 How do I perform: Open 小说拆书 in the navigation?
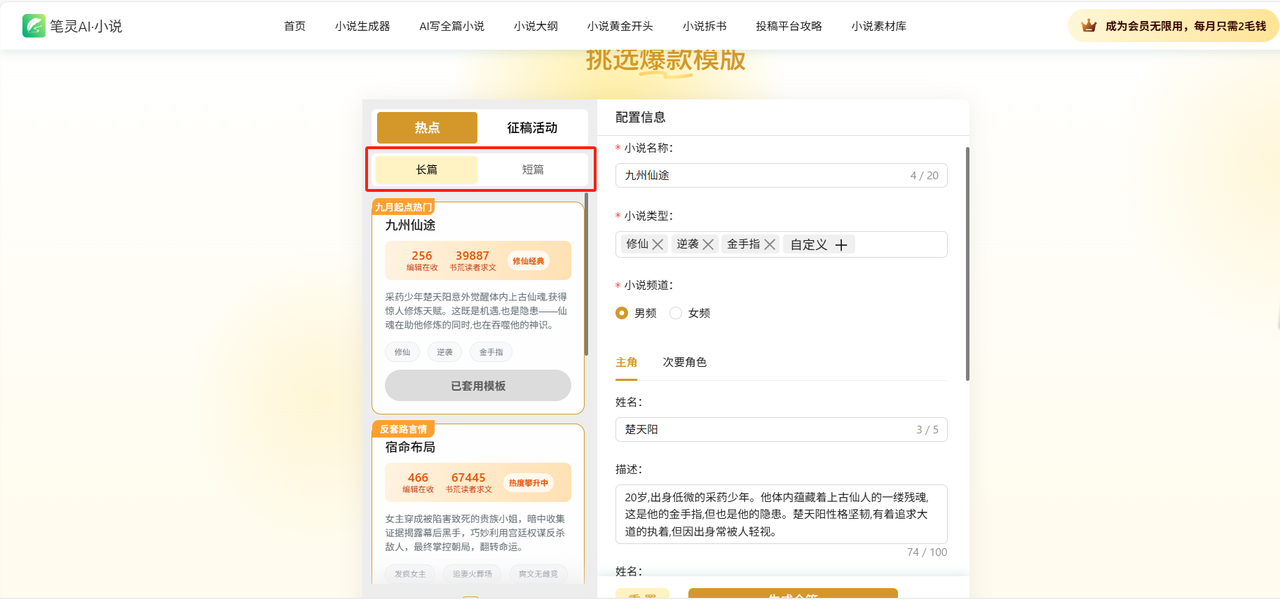coord(705,26)
